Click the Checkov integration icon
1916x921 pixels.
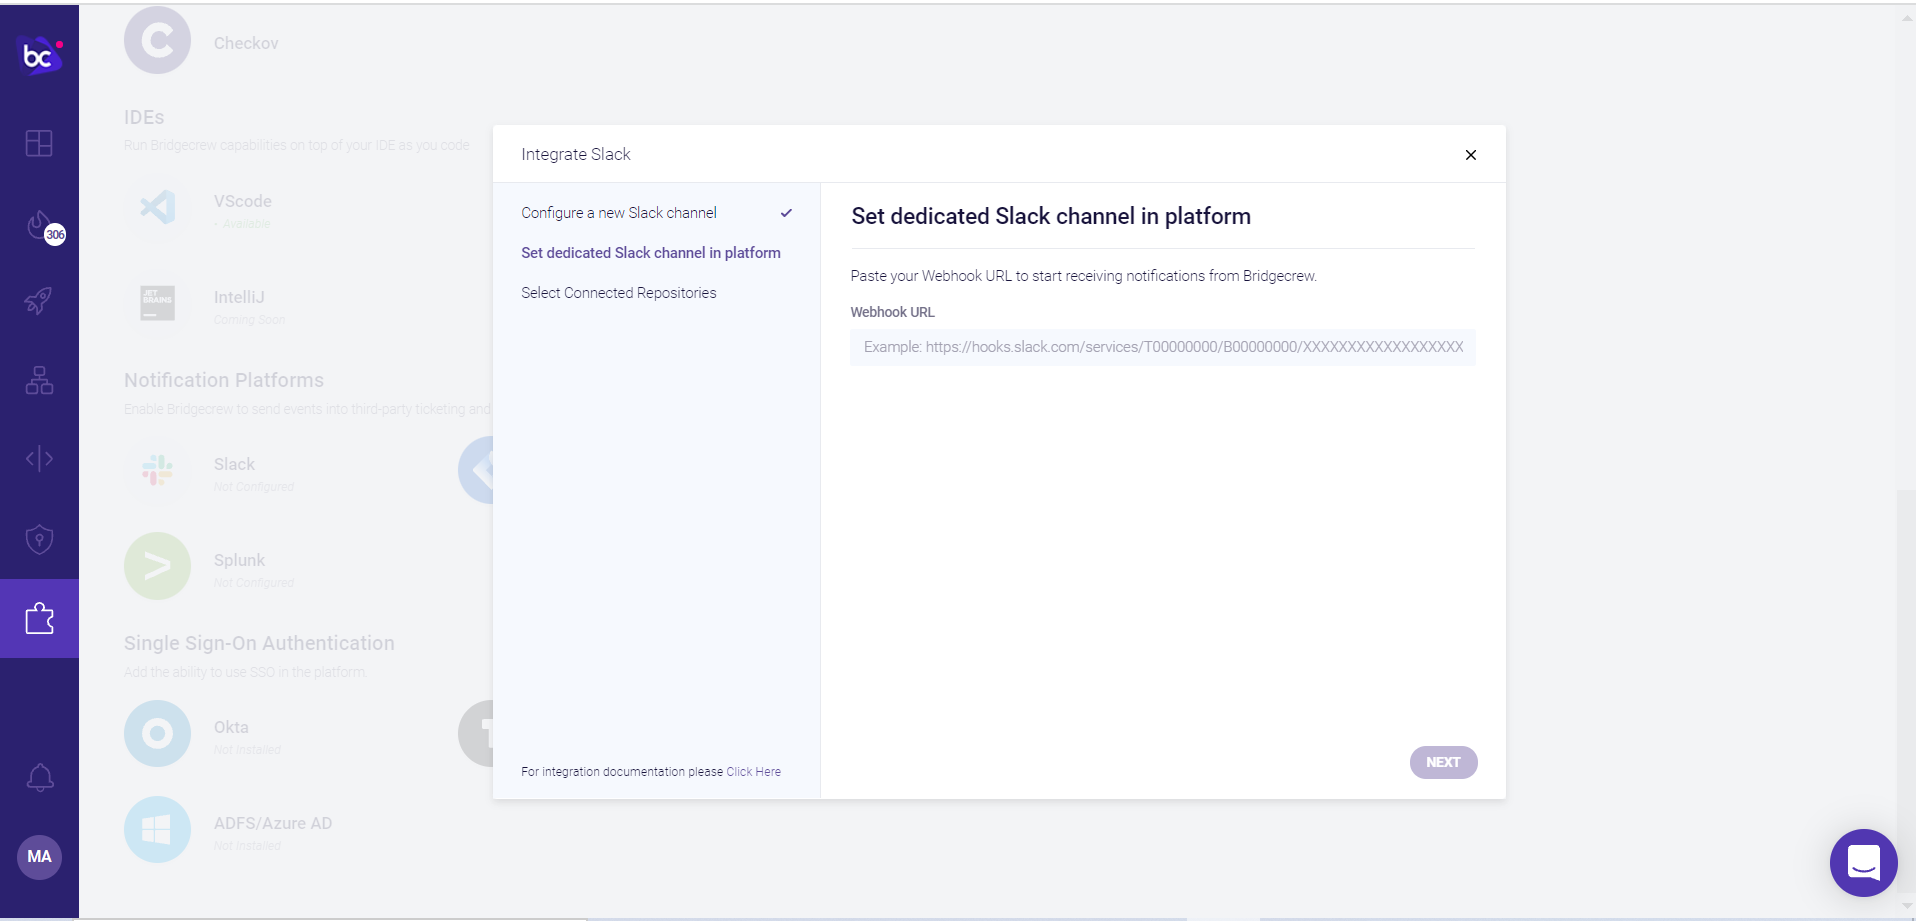coord(157,40)
